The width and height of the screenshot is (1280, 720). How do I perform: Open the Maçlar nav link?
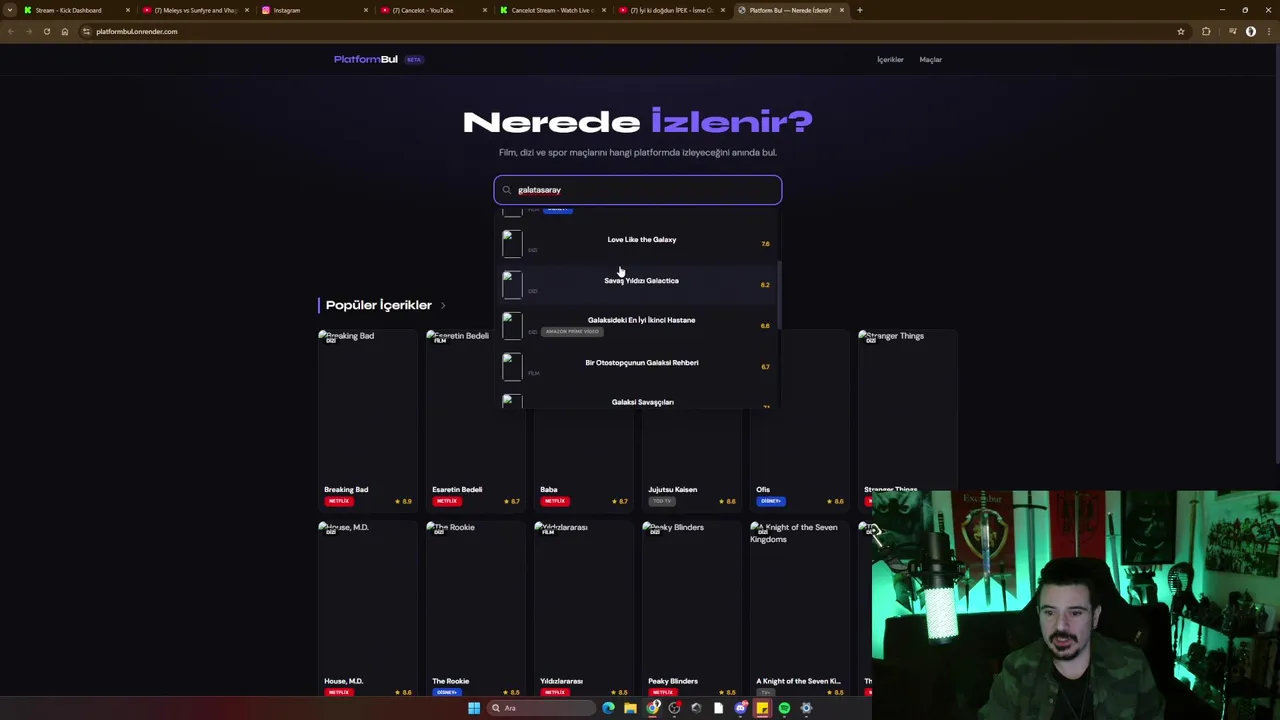(x=931, y=59)
